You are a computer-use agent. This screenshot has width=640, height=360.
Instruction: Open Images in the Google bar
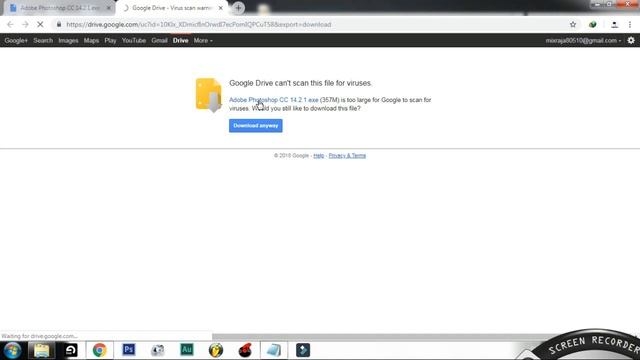coord(68,40)
